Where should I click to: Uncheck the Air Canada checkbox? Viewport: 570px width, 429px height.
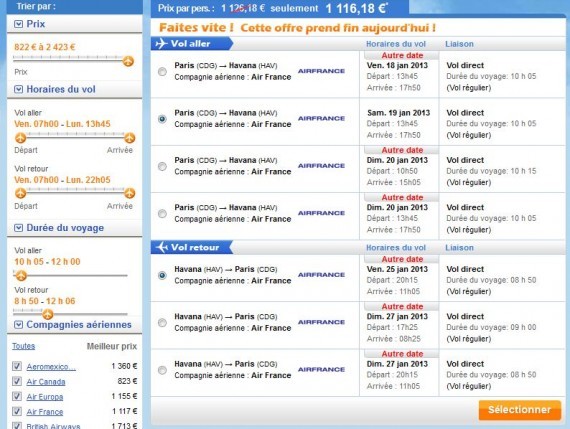[17, 381]
